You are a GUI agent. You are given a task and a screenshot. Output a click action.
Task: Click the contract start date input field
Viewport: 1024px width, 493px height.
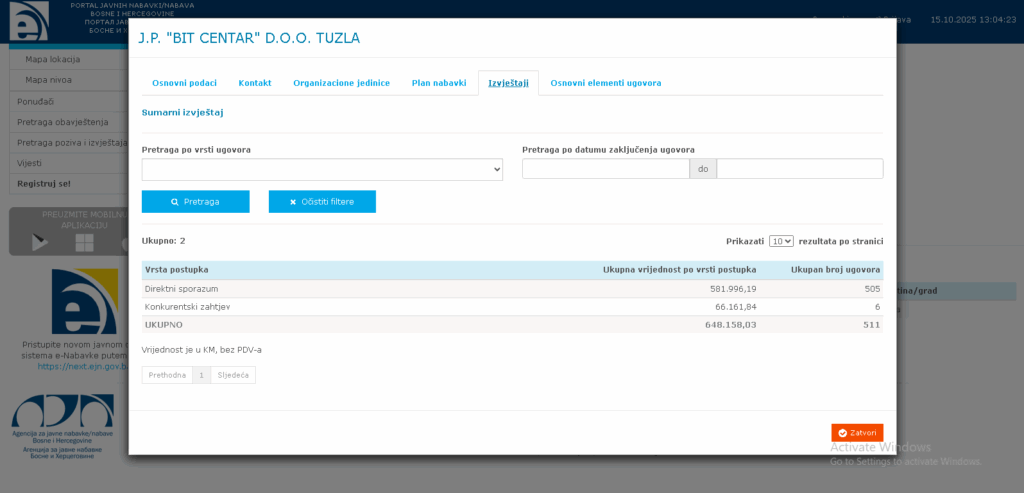coord(605,169)
